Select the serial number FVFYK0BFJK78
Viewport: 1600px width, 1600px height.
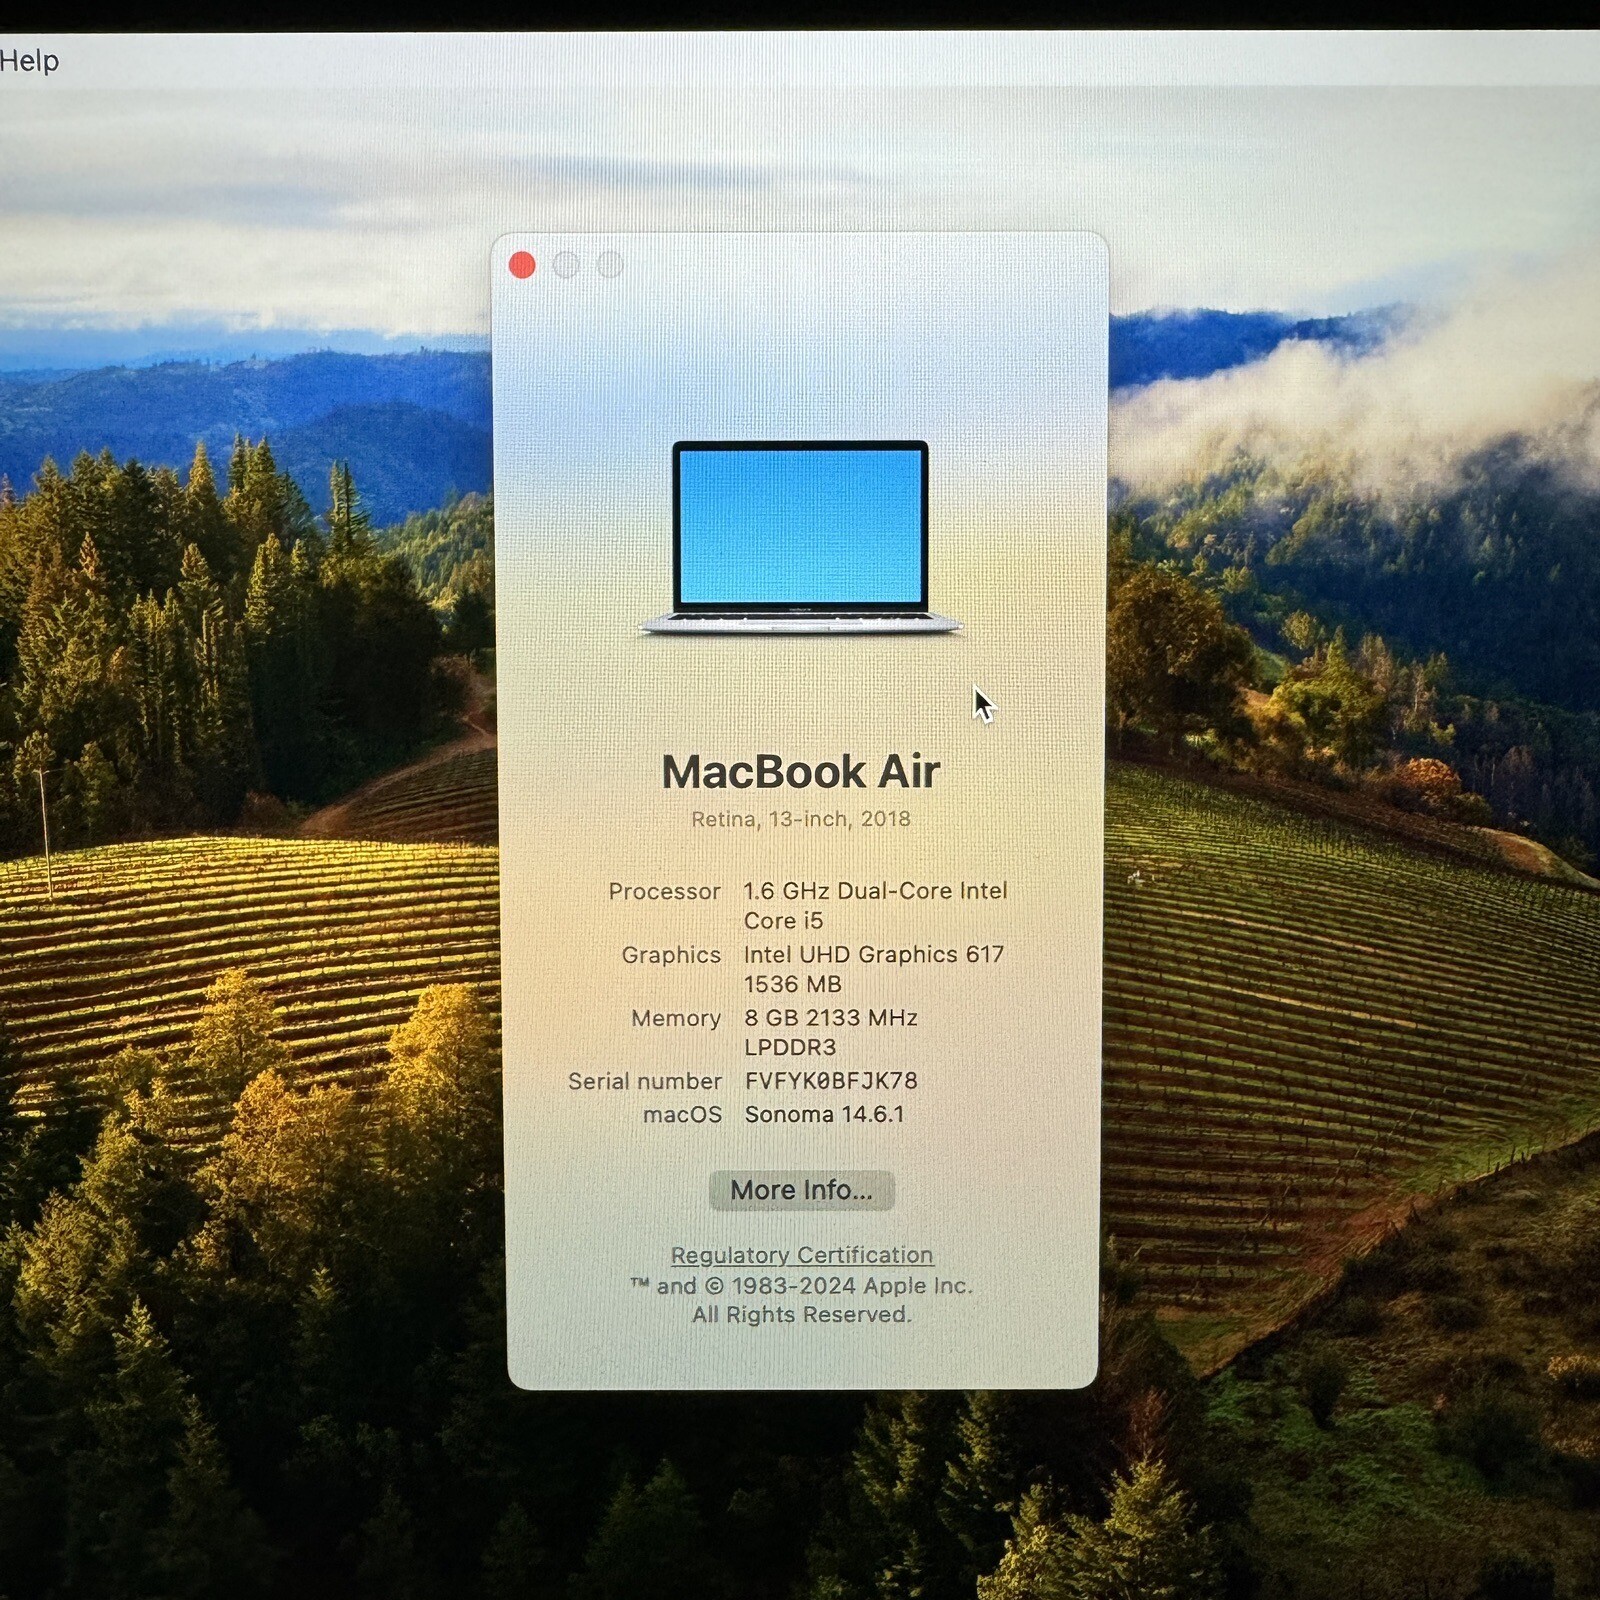coord(831,1081)
